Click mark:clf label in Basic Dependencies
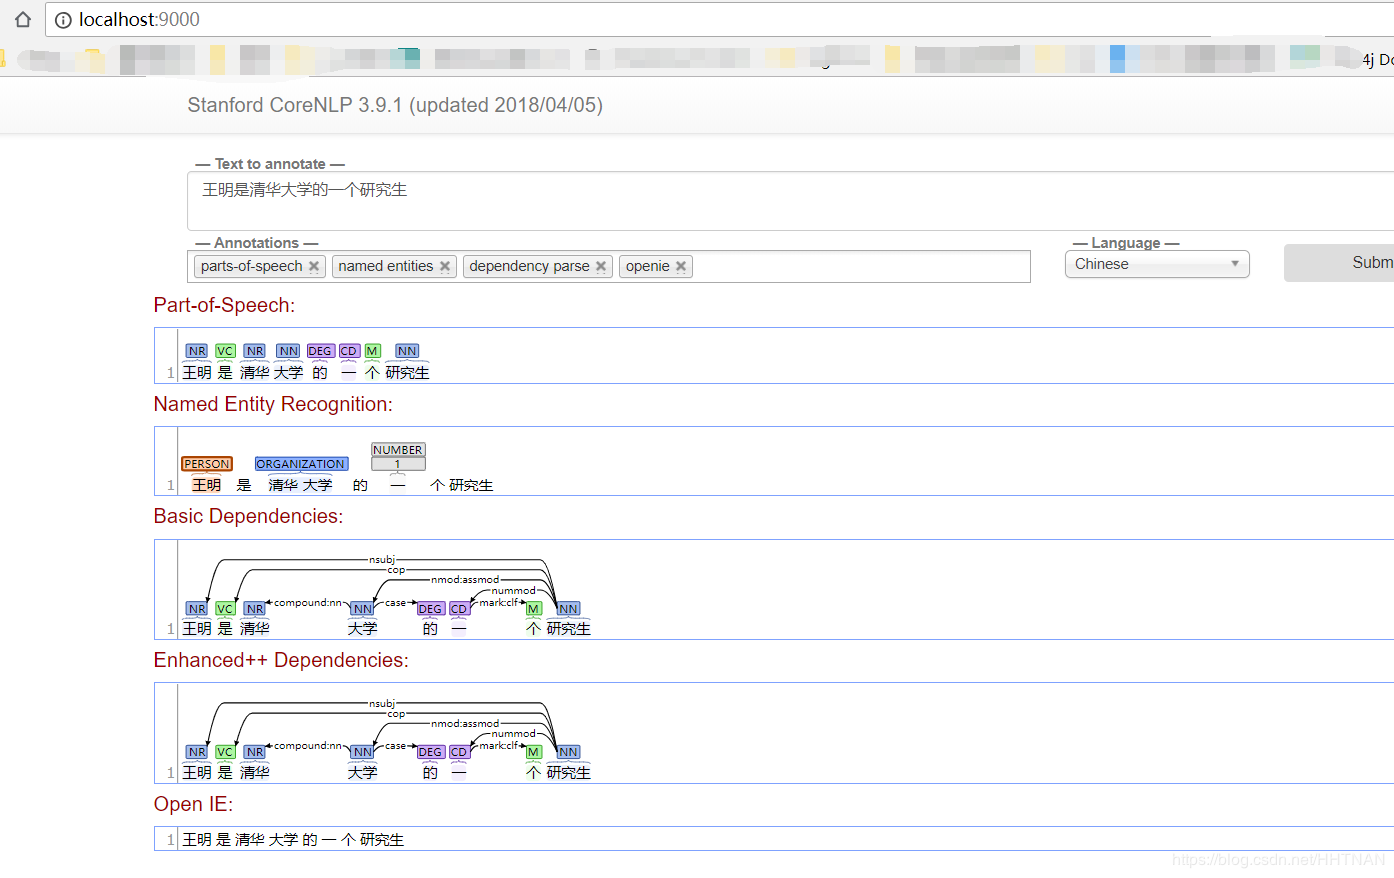Viewport: 1394px width, 878px height. point(499,602)
